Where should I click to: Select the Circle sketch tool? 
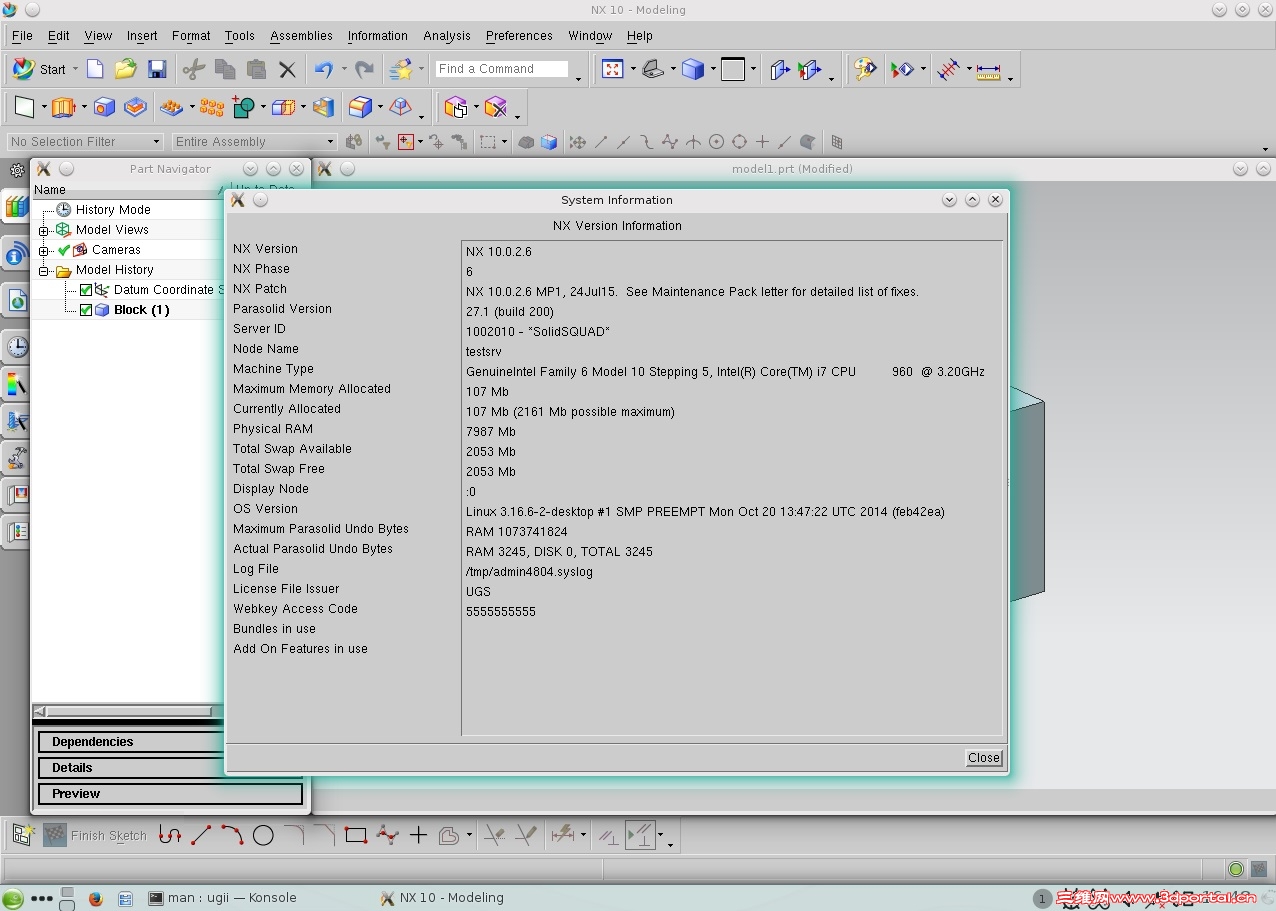[263, 835]
